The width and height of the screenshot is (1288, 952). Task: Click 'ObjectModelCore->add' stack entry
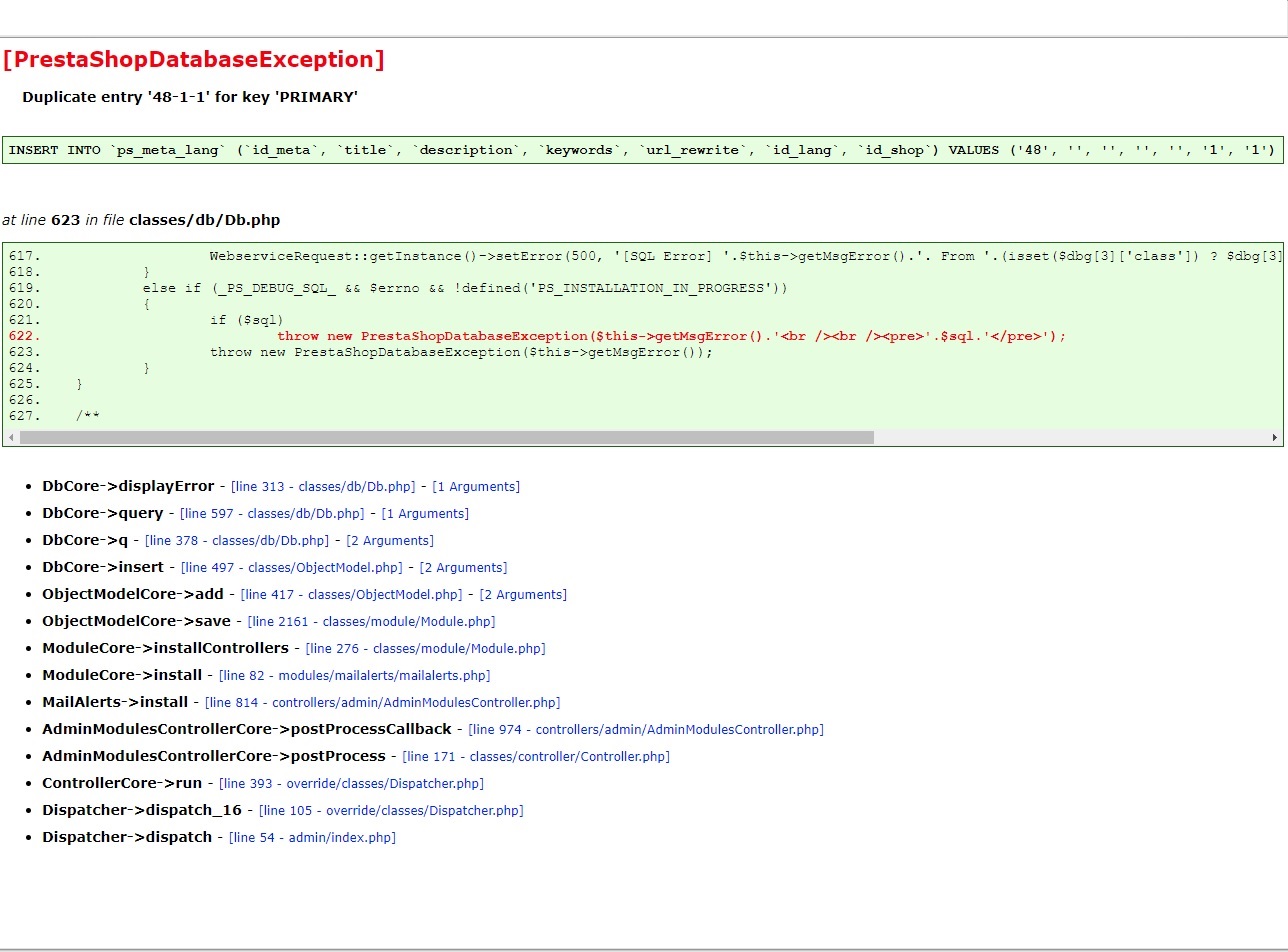click(x=133, y=594)
